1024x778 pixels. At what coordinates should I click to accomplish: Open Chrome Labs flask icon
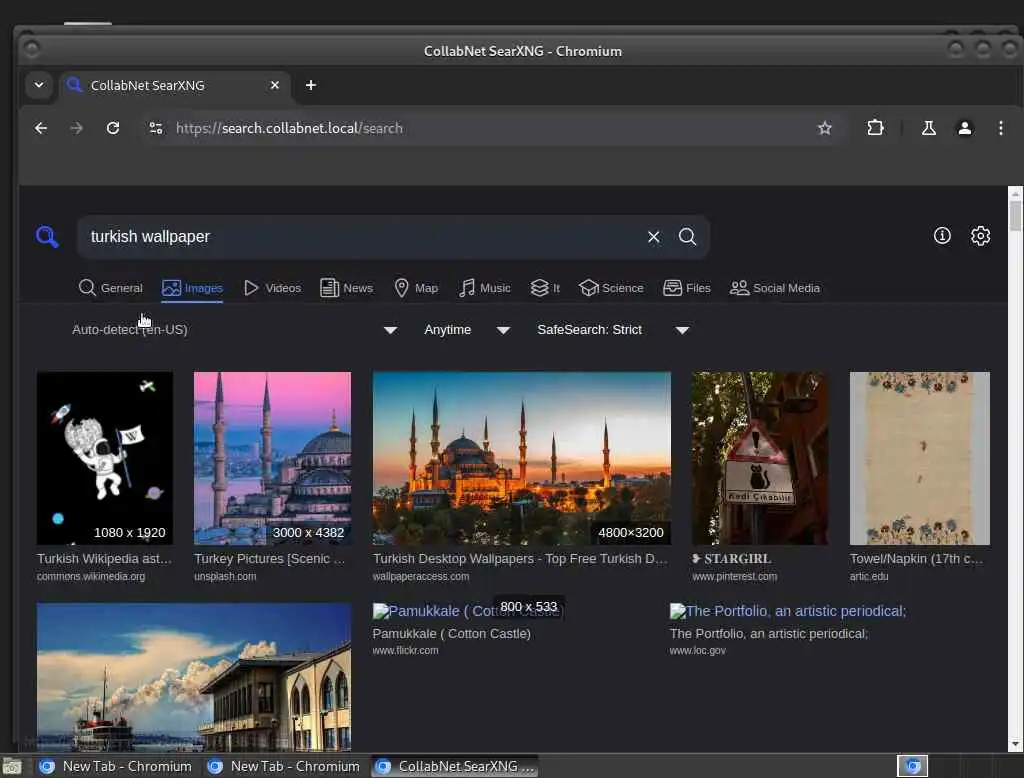coord(928,128)
